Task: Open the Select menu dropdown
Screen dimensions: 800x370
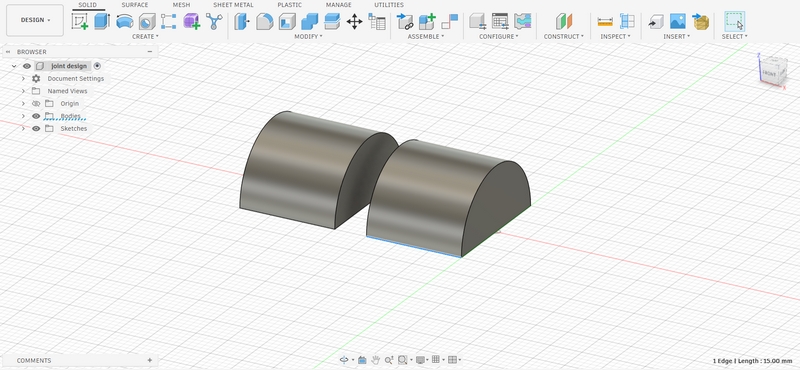Action: [x=735, y=37]
